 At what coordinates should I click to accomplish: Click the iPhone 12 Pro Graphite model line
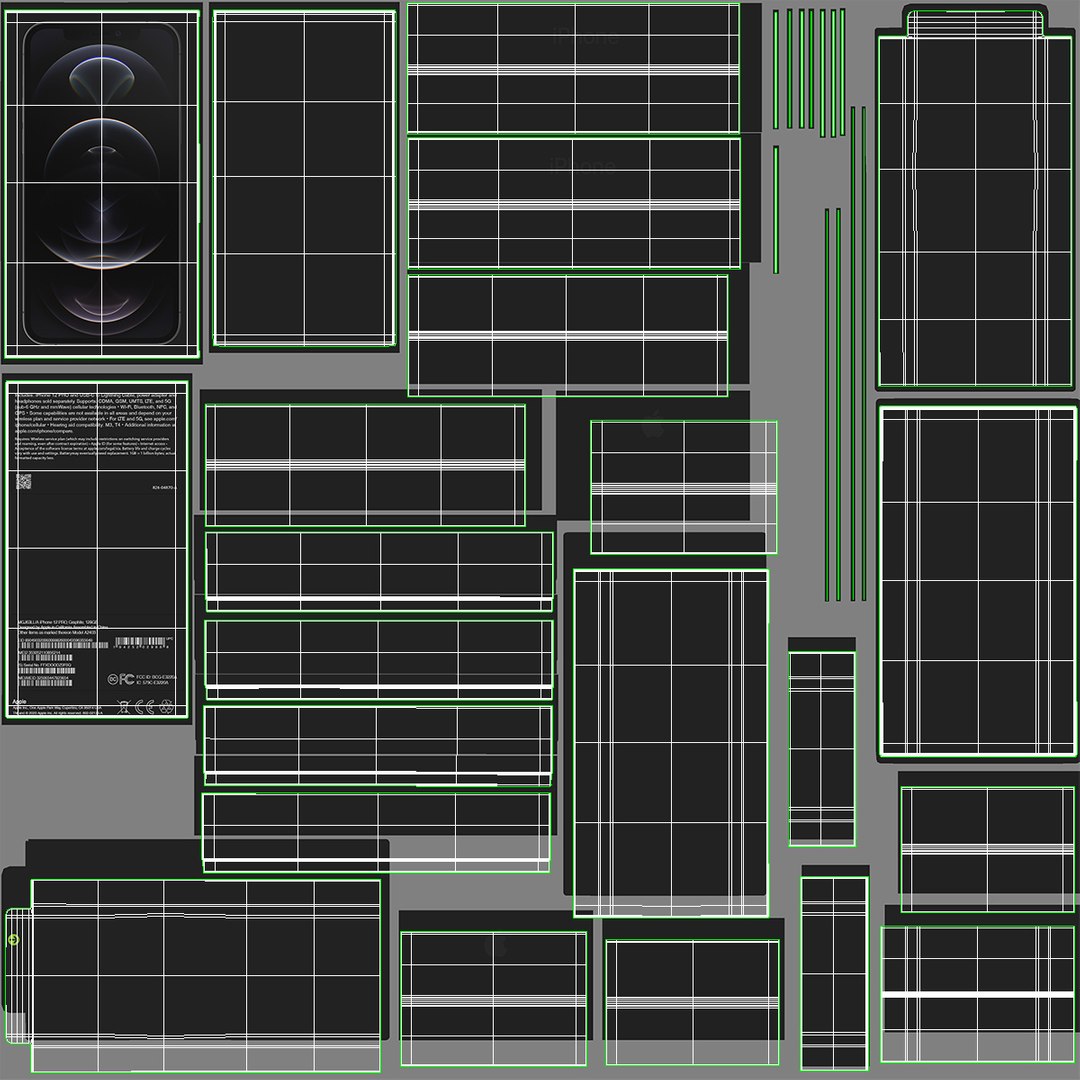tap(58, 622)
